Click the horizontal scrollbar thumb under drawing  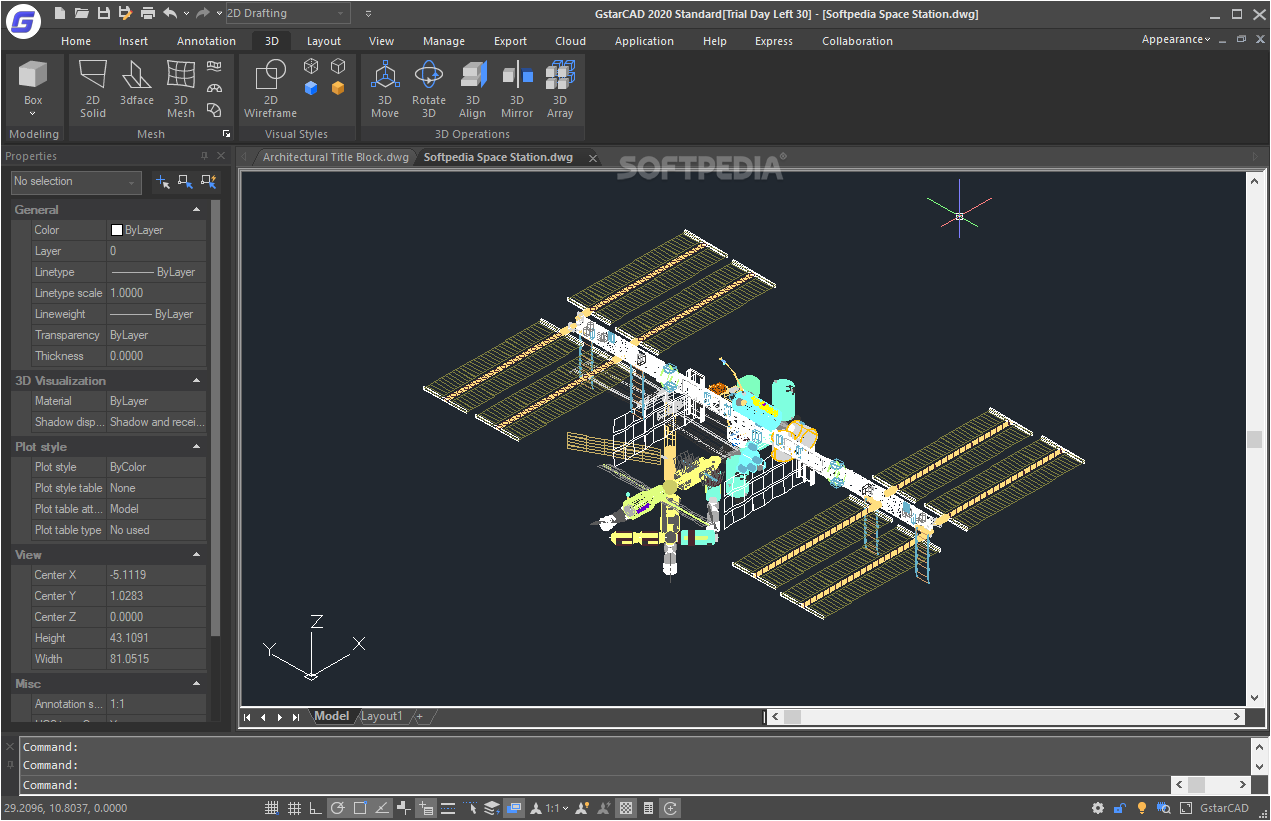(x=792, y=716)
